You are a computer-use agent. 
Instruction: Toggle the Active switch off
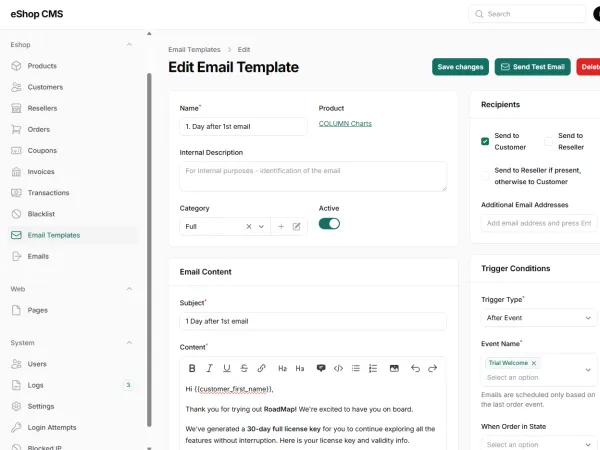329,224
